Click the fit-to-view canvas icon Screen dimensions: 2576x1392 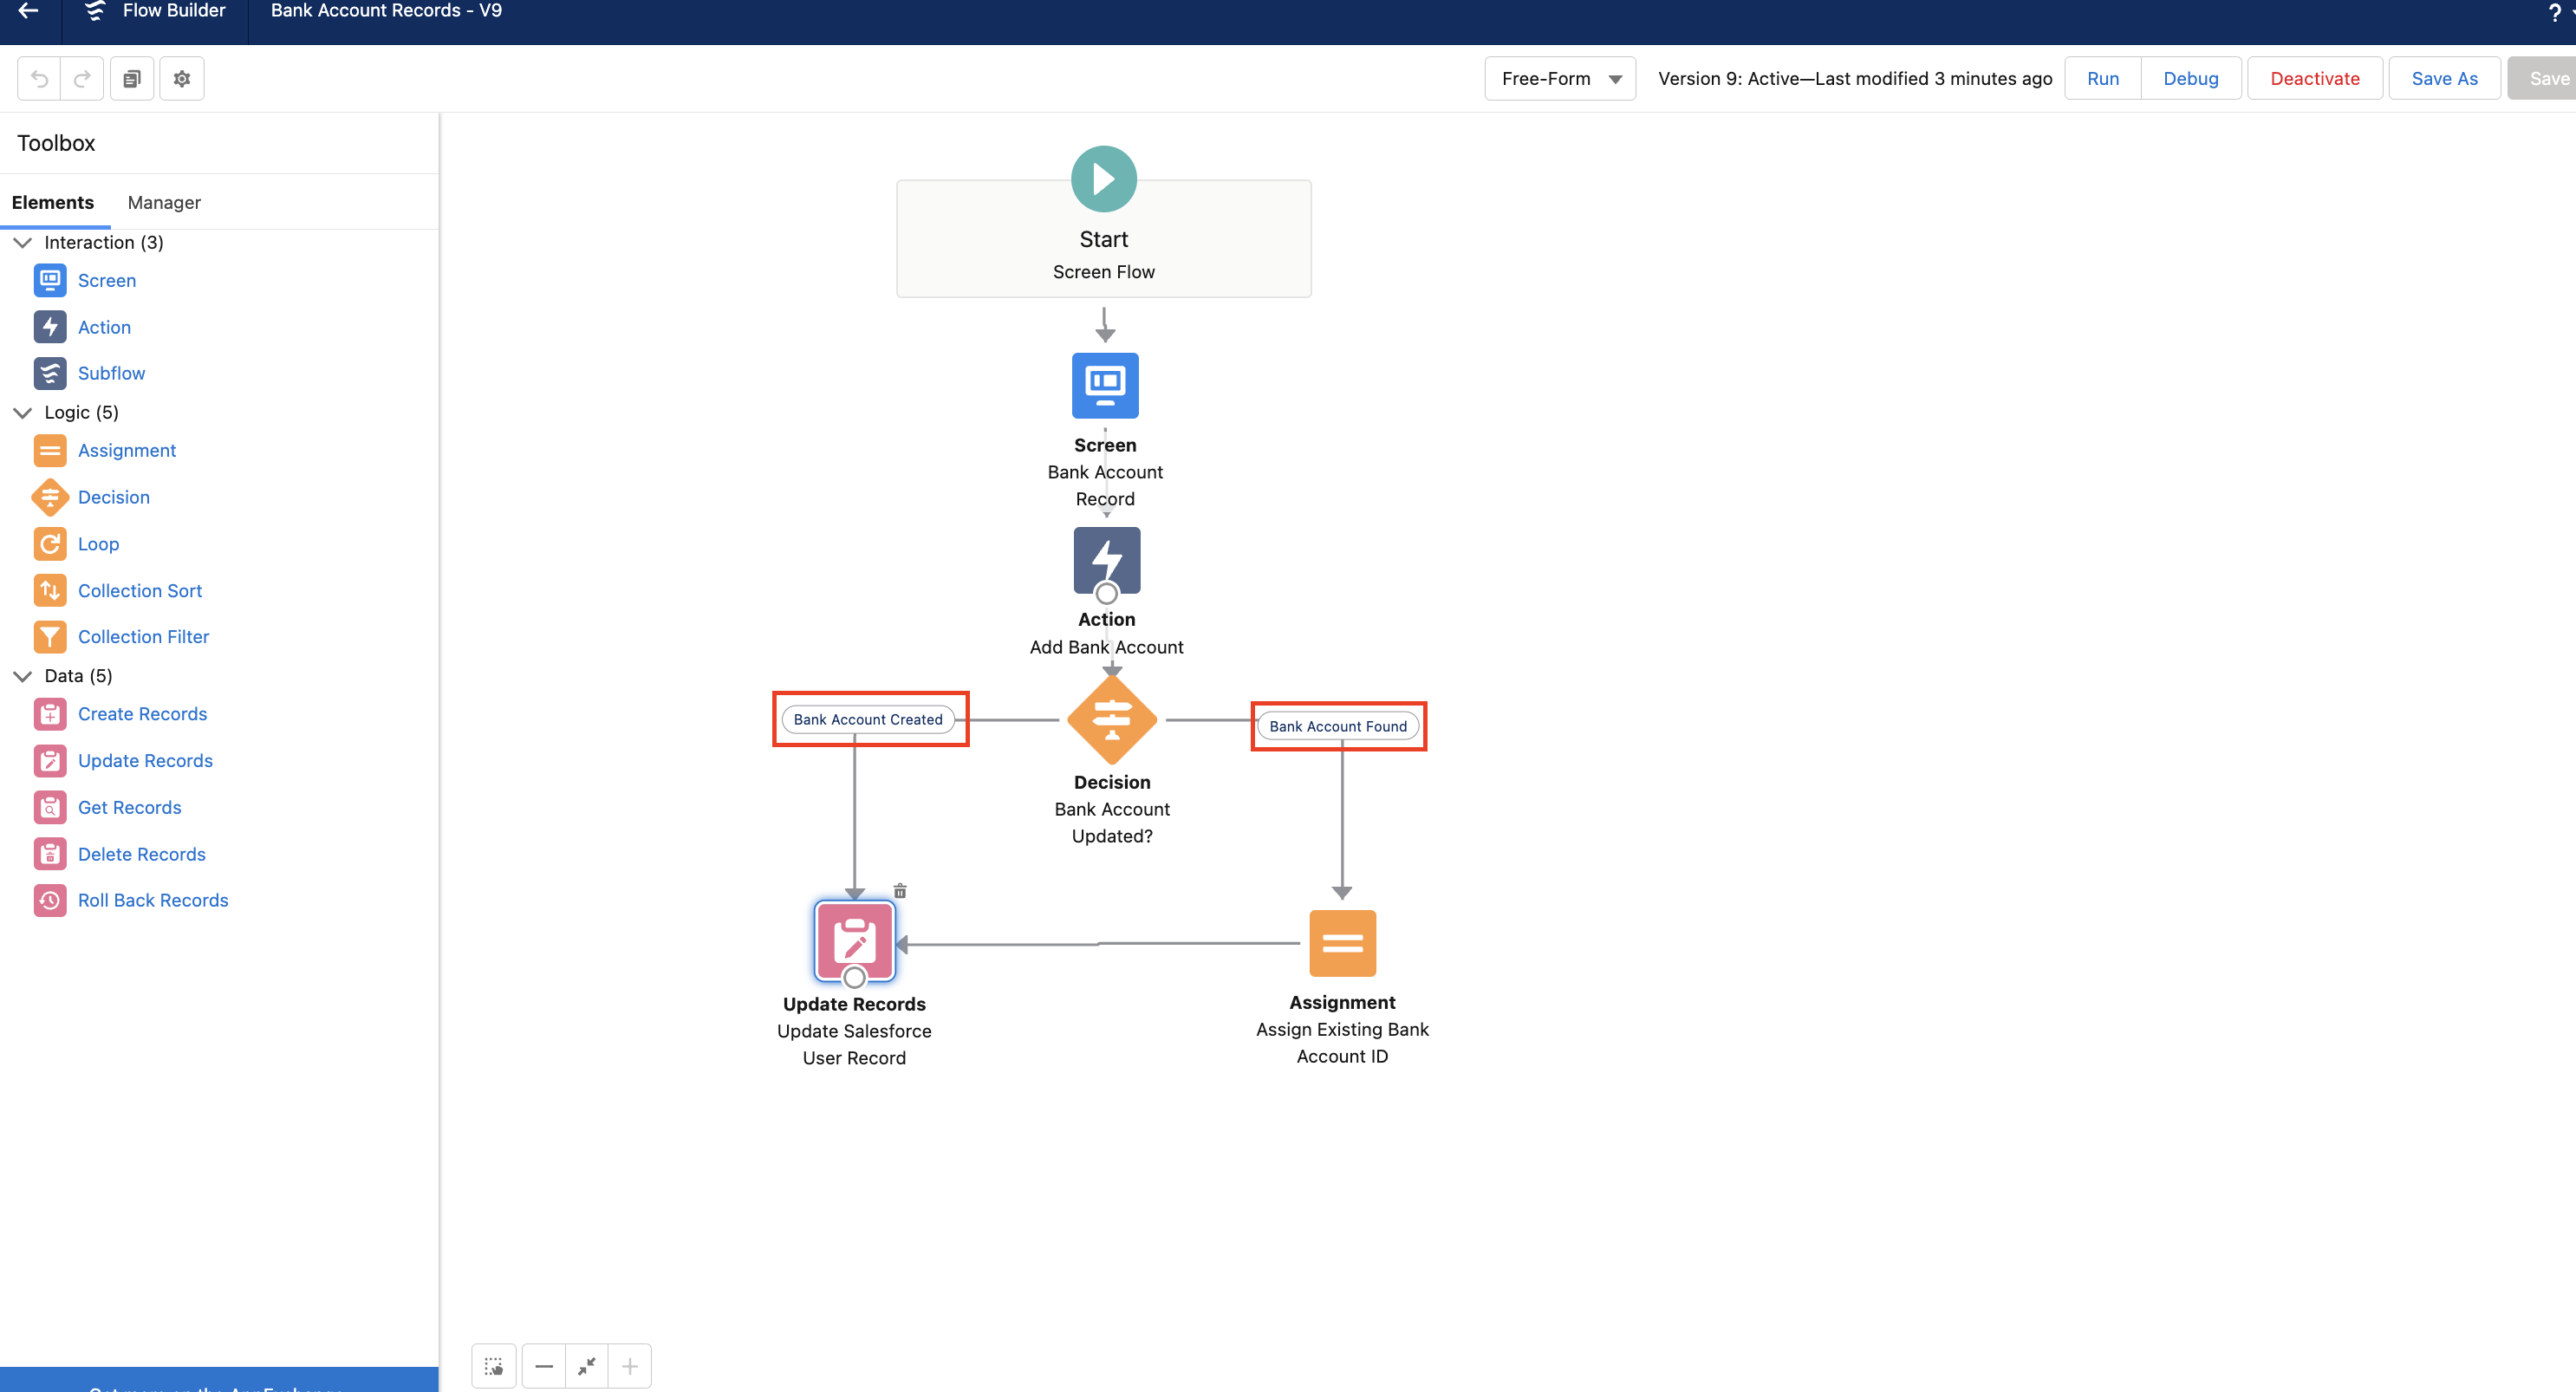coord(587,1366)
